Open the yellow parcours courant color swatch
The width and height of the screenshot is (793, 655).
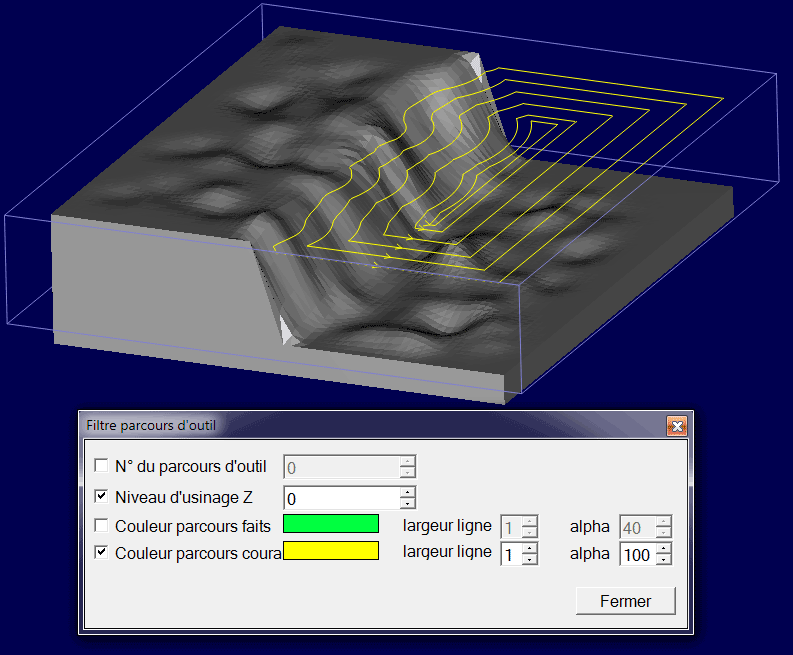click(x=331, y=551)
